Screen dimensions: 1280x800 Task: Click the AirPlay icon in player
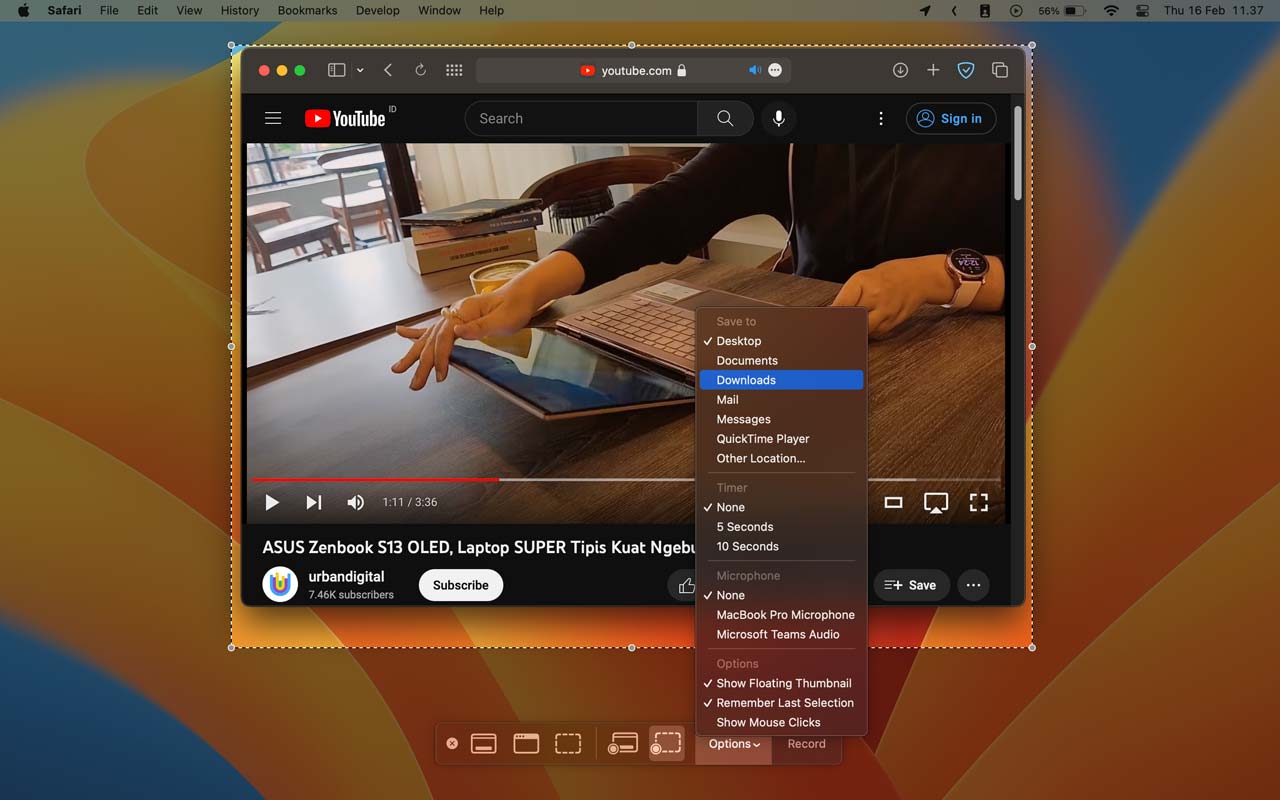[936, 502]
